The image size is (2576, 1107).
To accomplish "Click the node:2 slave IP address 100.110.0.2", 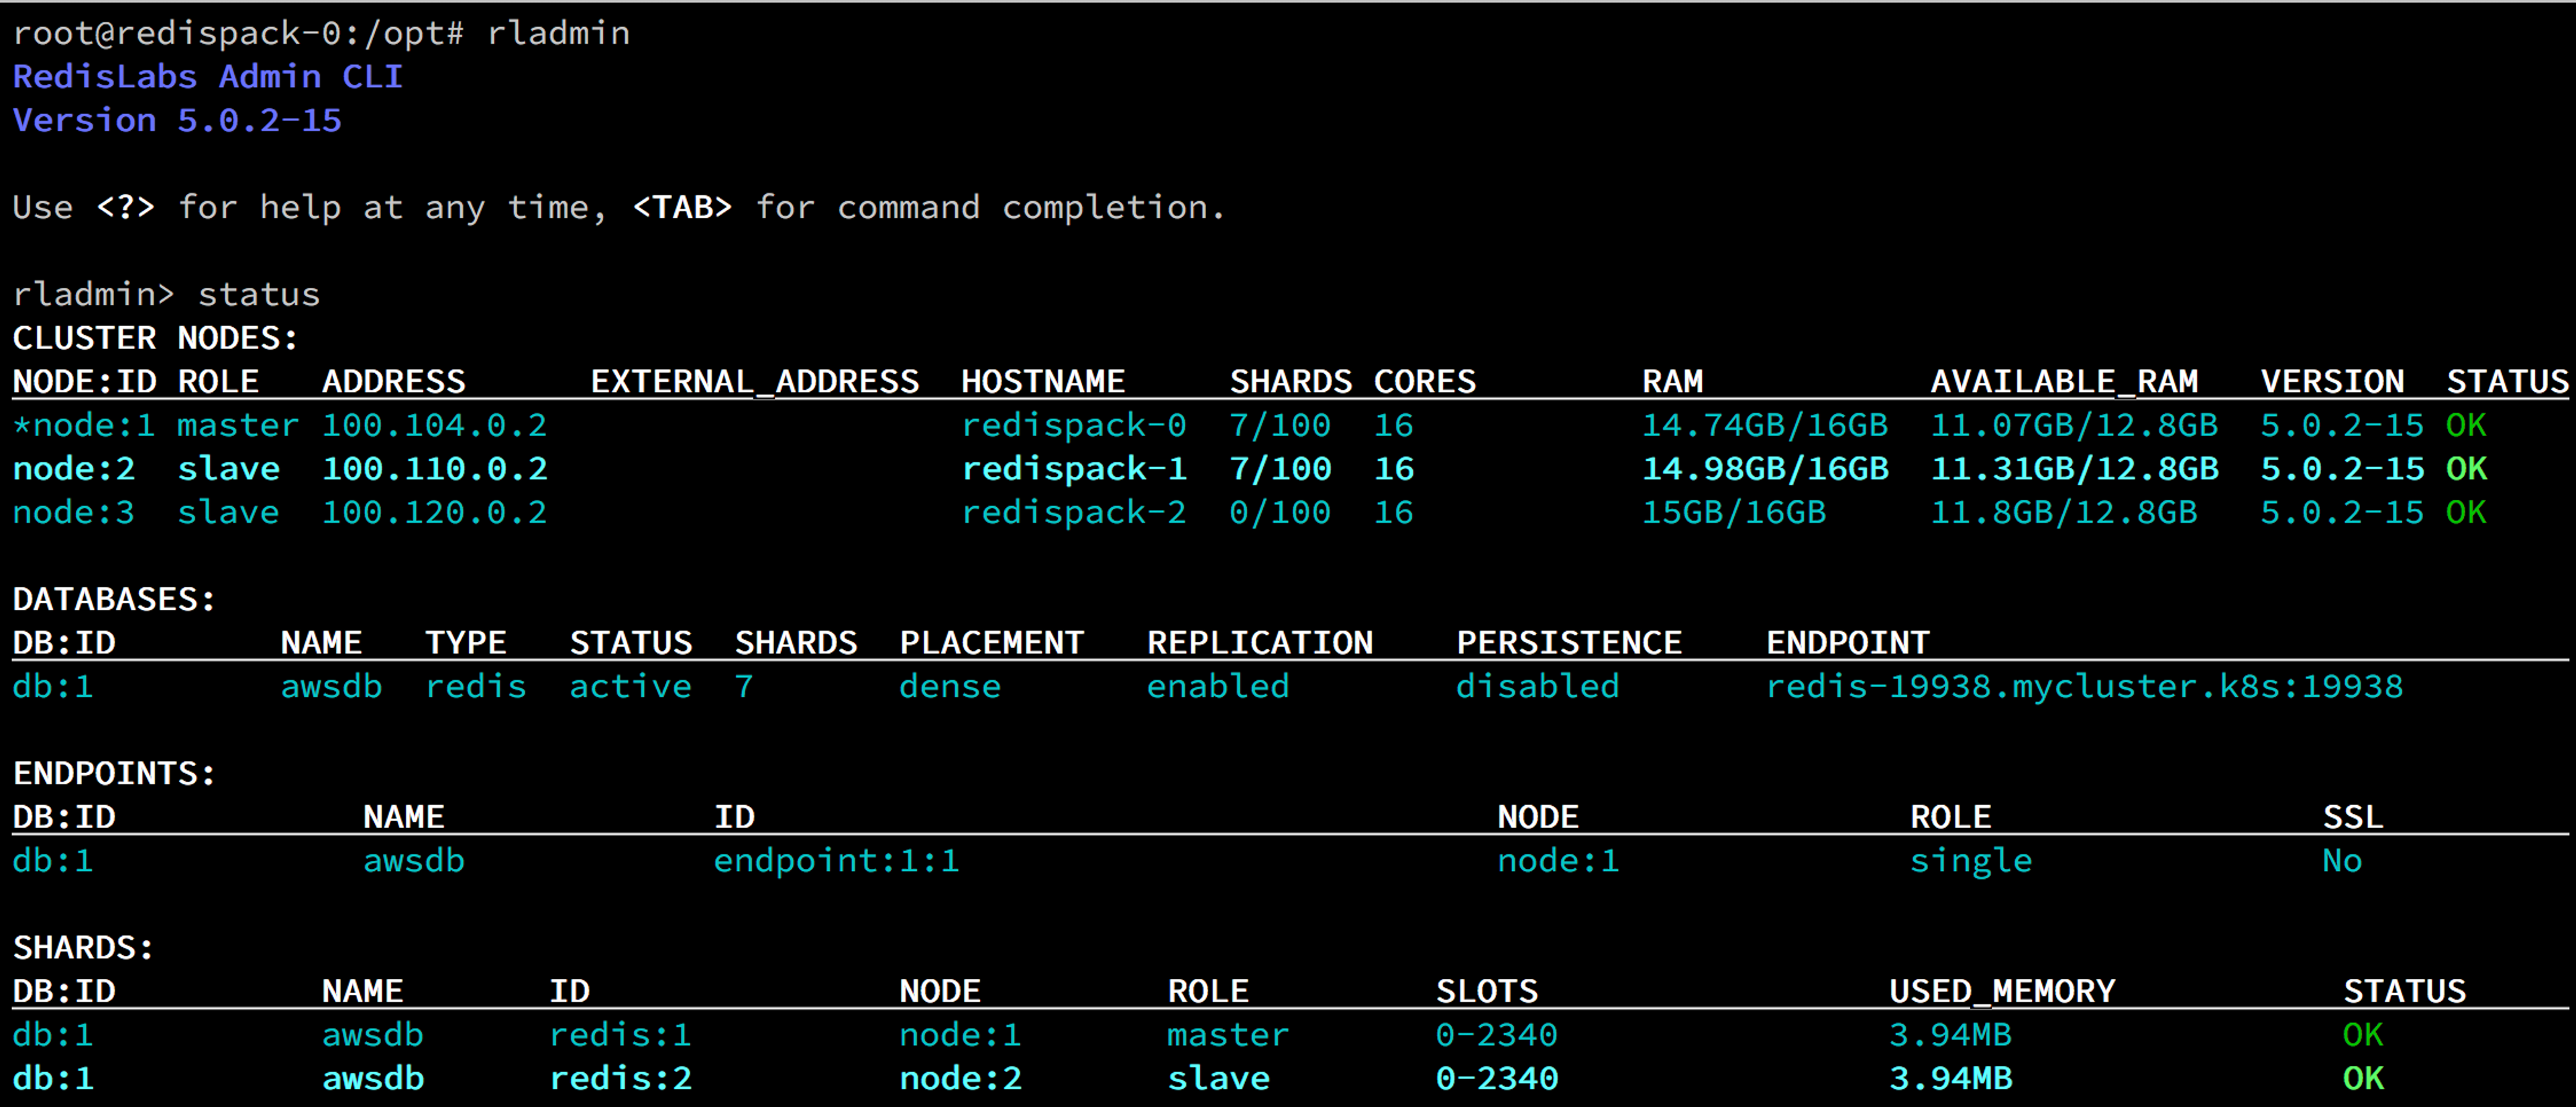I will pyautogui.click(x=434, y=469).
